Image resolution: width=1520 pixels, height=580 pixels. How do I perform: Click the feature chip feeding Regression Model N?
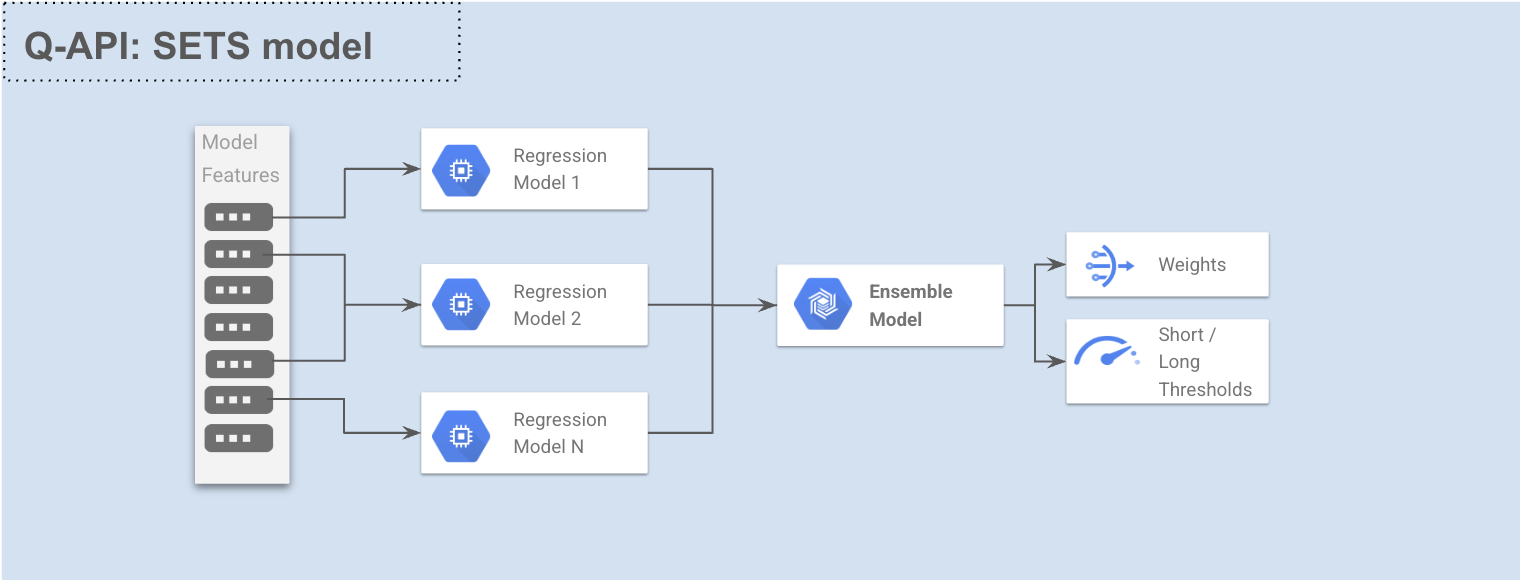point(238,400)
